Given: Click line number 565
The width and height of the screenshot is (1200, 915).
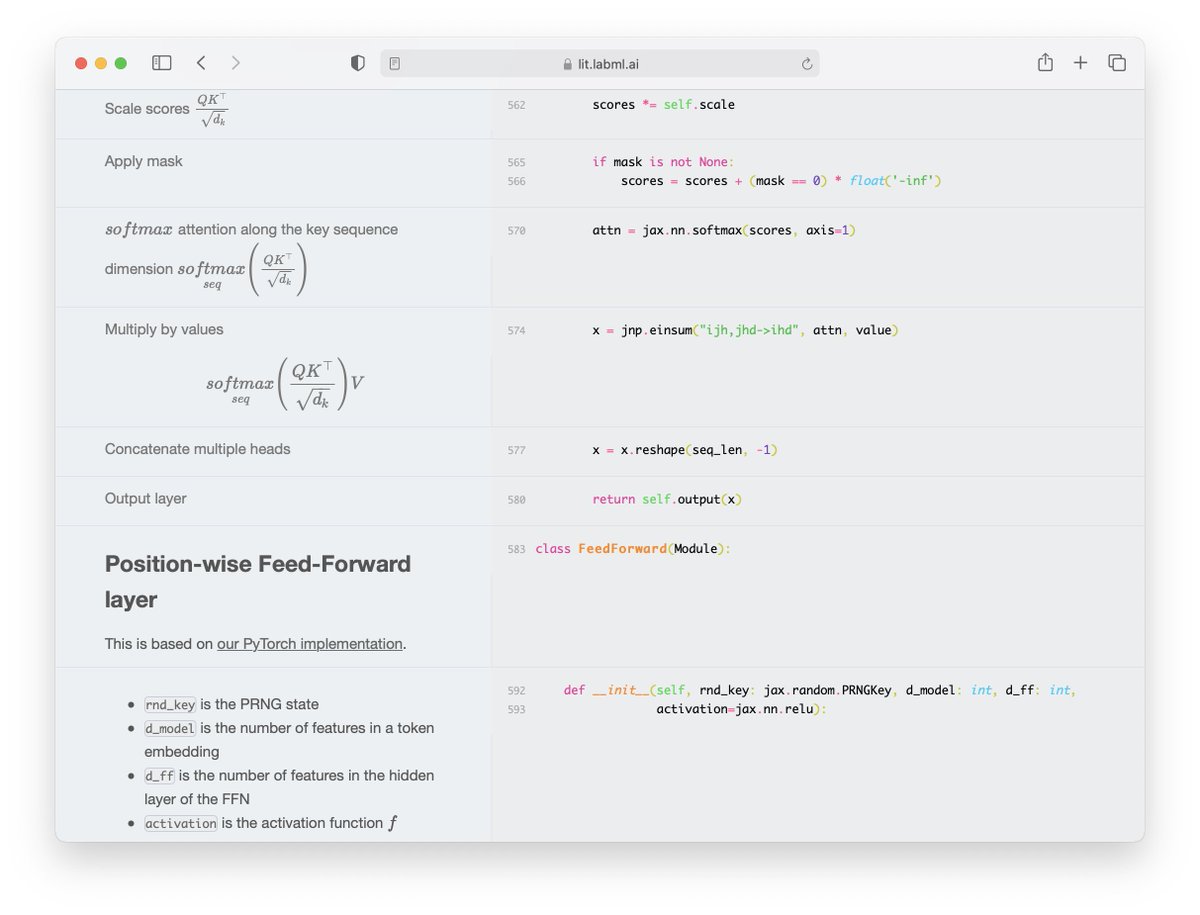Looking at the screenshot, I should pyautogui.click(x=516, y=162).
